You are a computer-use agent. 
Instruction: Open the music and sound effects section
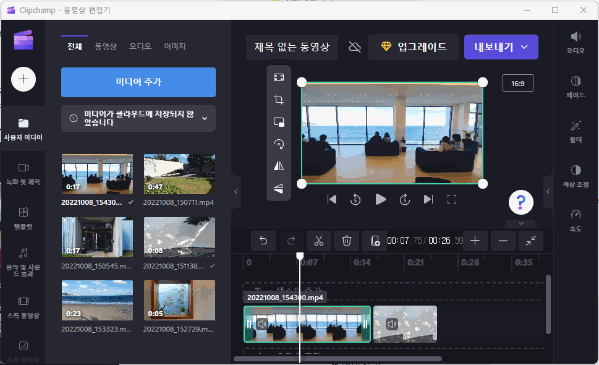click(23, 262)
